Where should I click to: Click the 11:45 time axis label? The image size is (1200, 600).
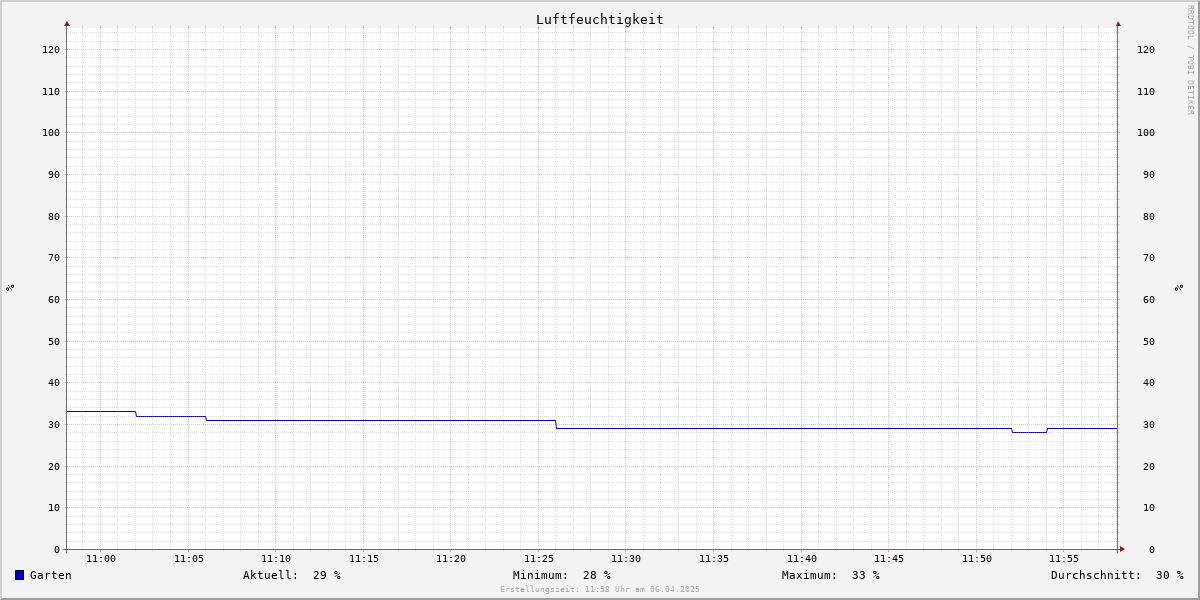(x=889, y=559)
